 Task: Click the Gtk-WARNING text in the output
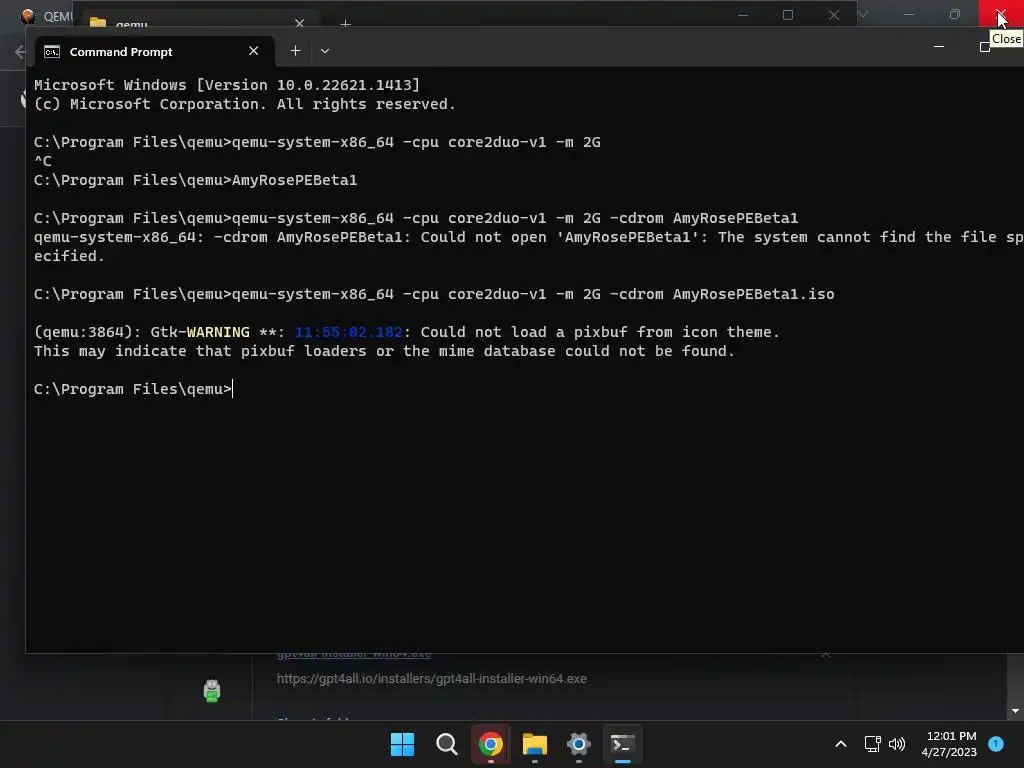point(200,332)
